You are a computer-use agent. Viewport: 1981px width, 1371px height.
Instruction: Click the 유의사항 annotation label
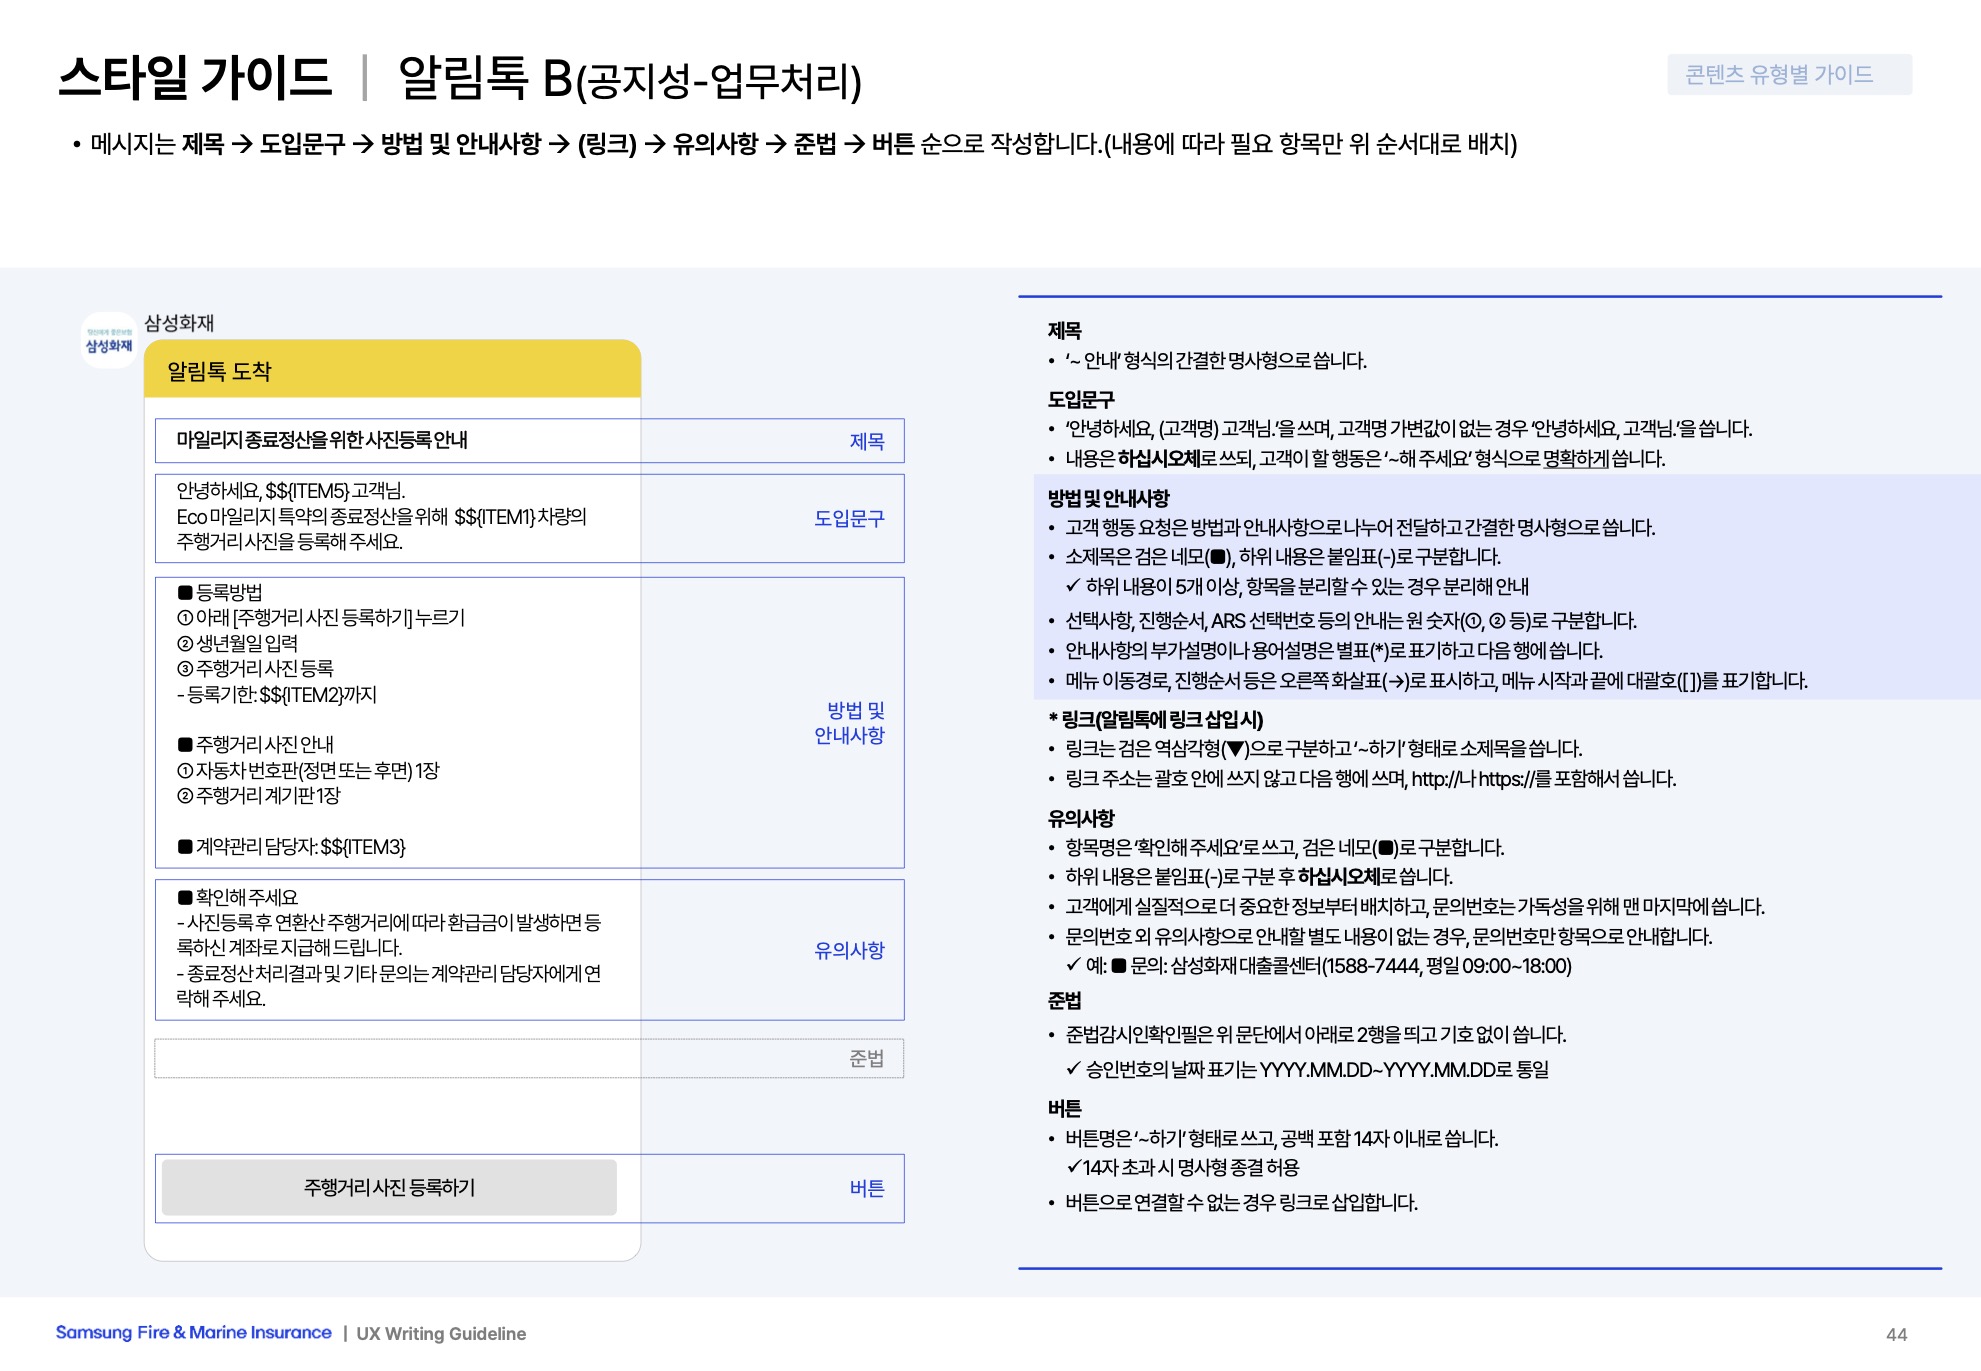pos(848,950)
